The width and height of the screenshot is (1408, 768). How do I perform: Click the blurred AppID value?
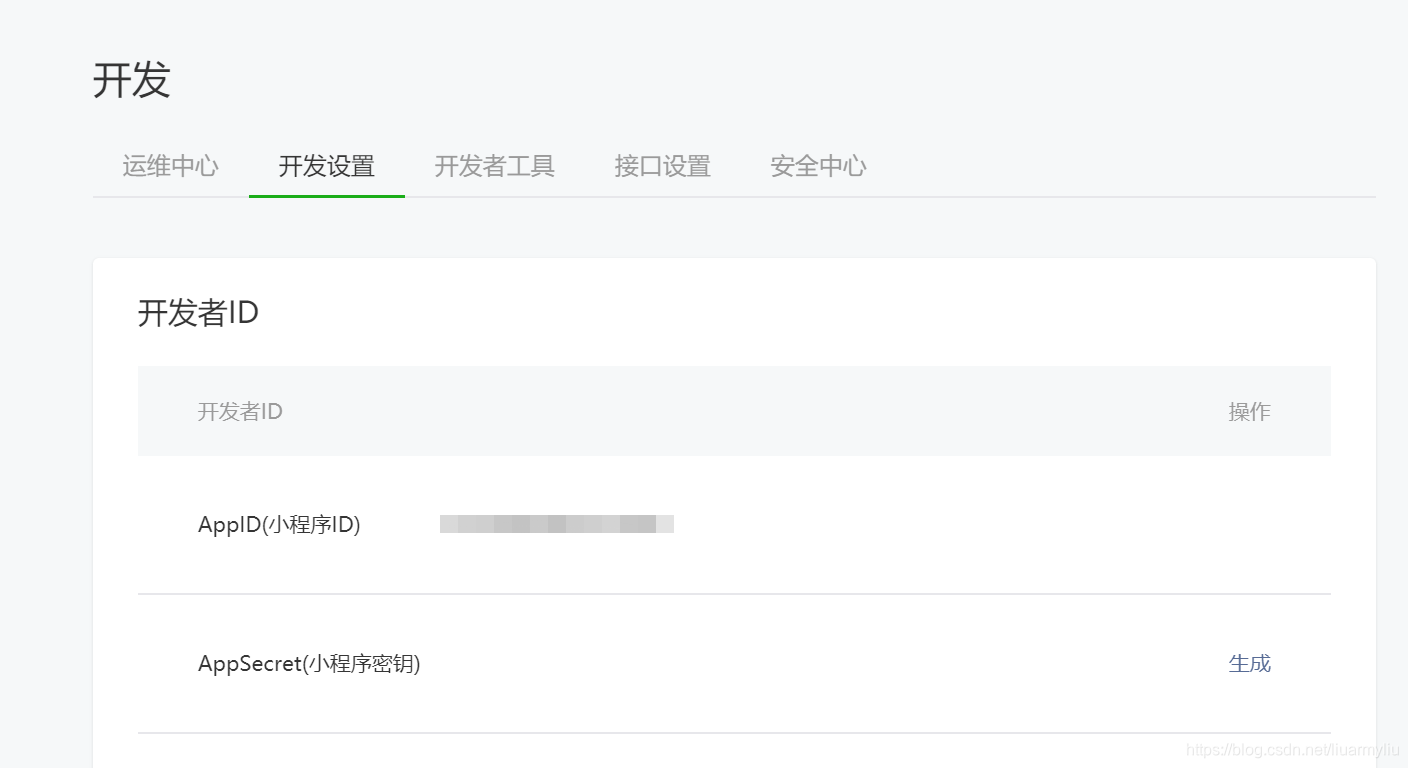(556, 523)
